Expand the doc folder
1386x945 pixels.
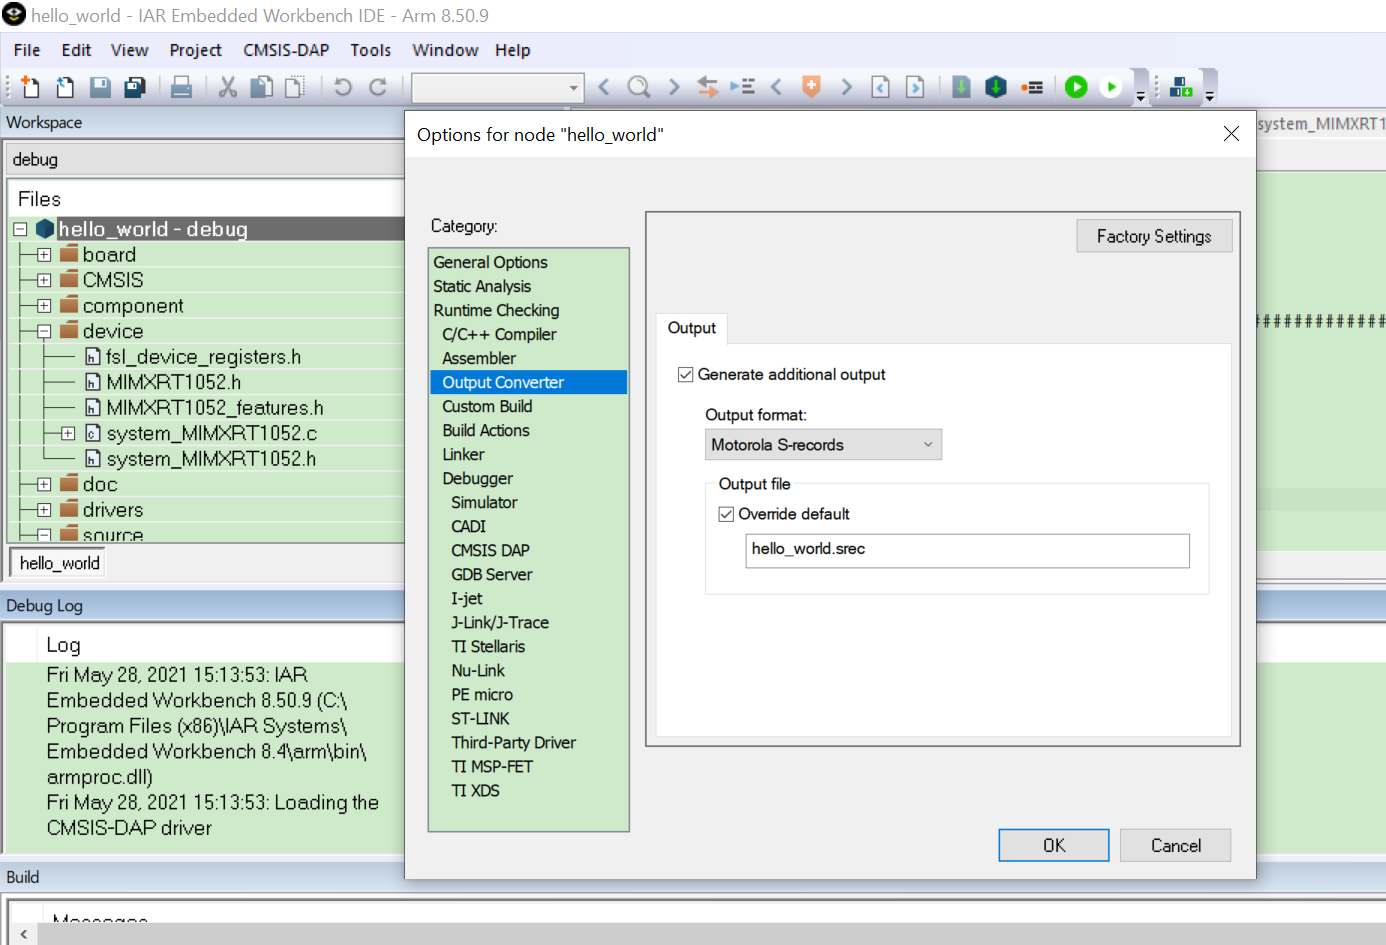44,484
